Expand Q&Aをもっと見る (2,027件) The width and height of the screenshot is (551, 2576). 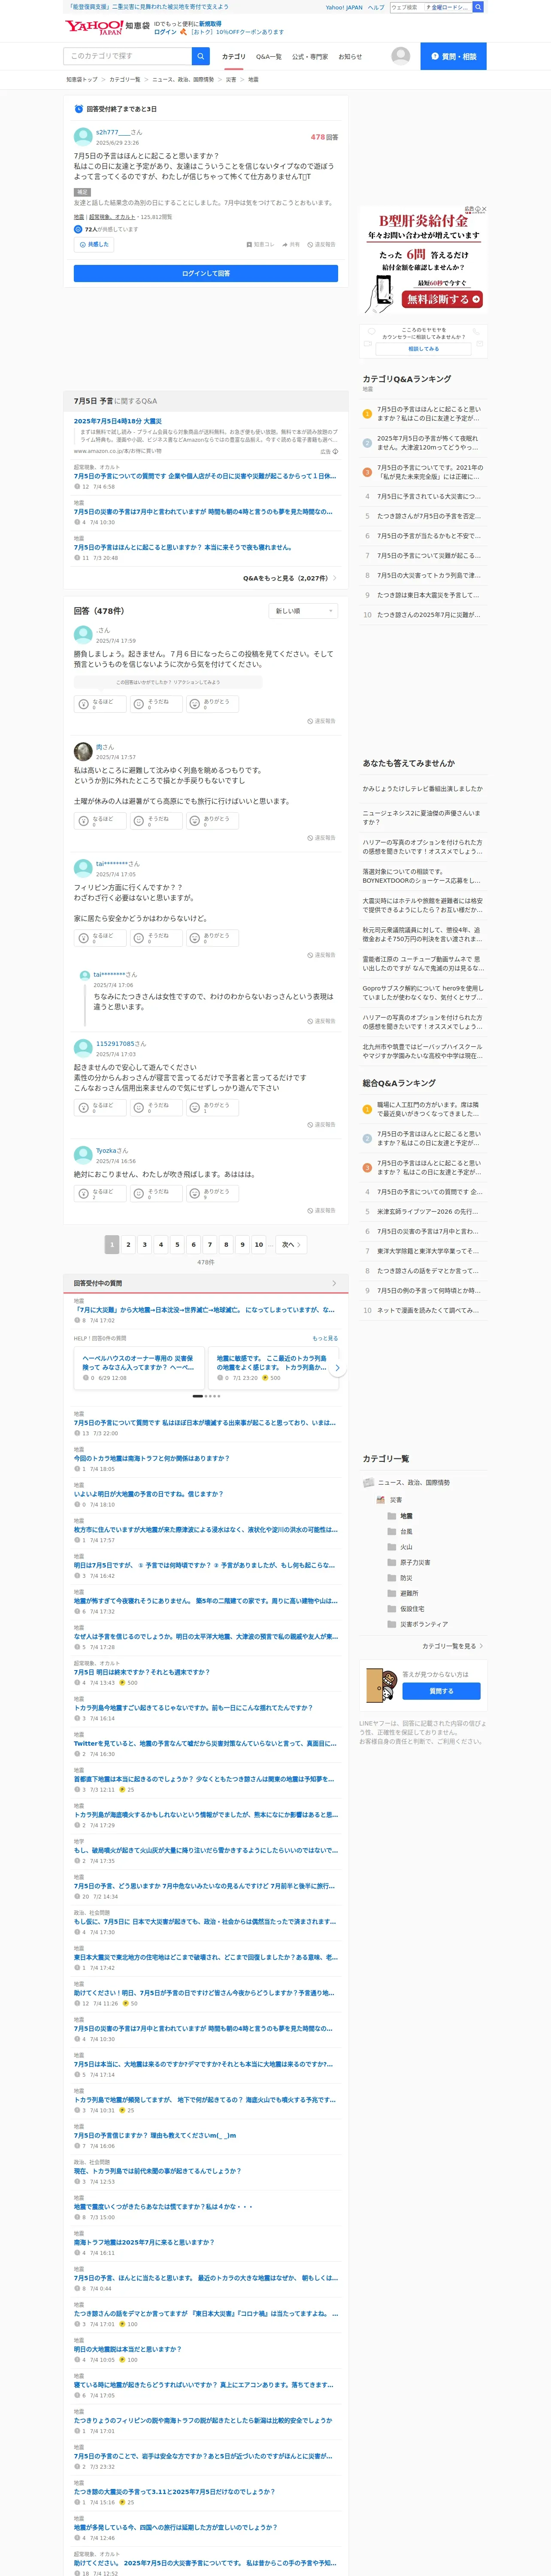coord(290,578)
